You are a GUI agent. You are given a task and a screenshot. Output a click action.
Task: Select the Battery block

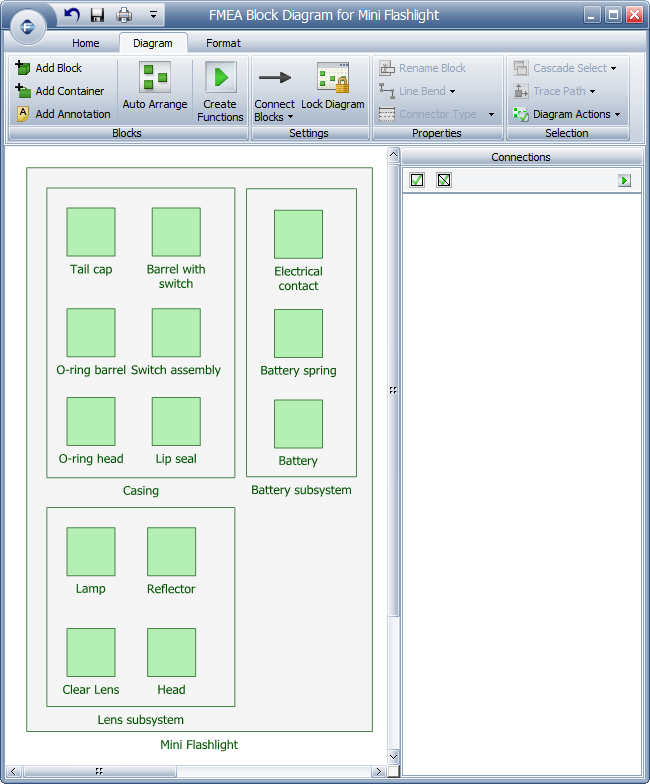[298, 424]
